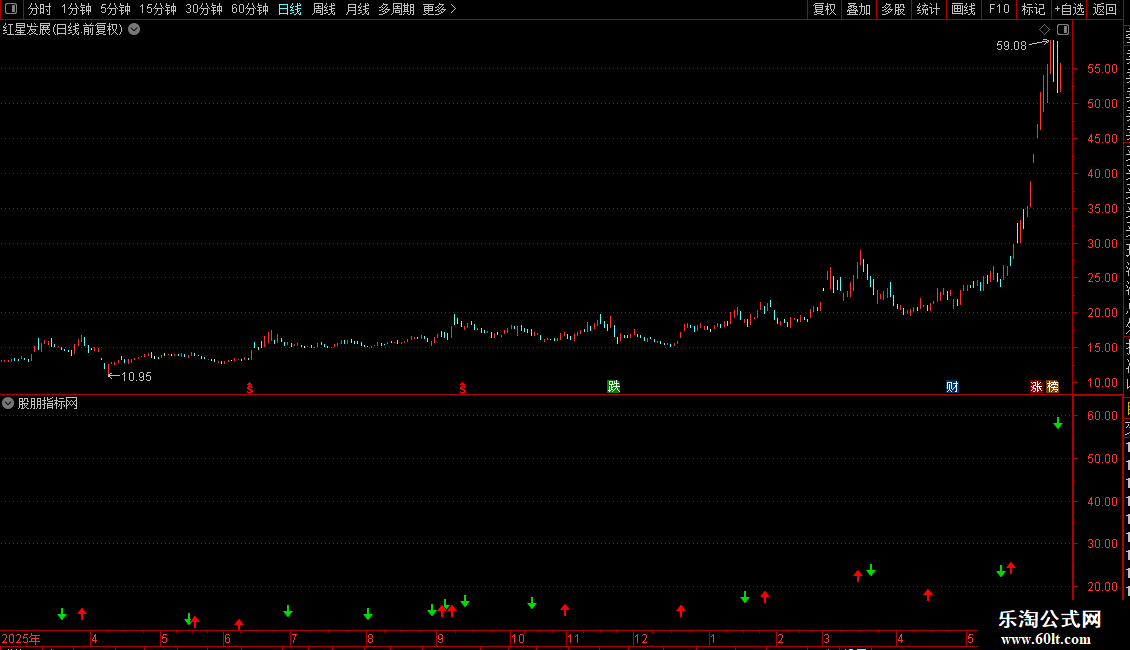Viewport: 1130px width, 650px height.
Task: Select the 5分钟 period
Action: [x=115, y=9]
